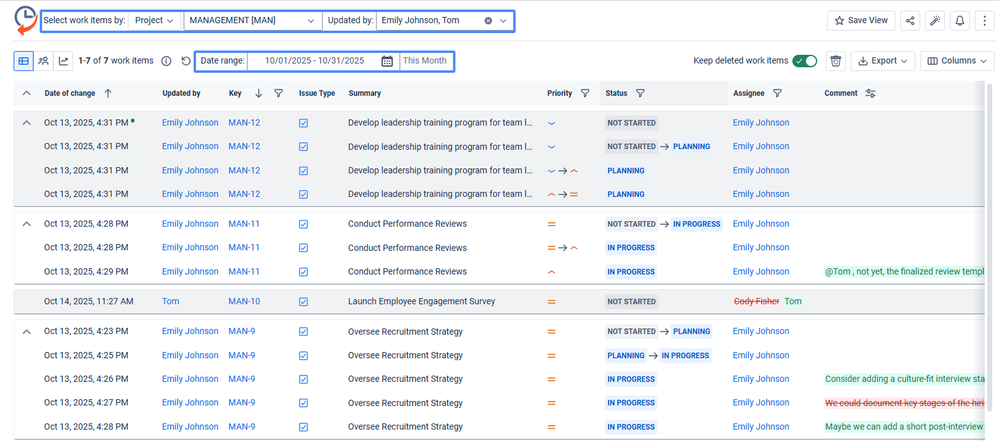999x441 pixels.
Task: Open the MANAGEMENT [MAN] project dropdown
Action: [x=252, y=20]
